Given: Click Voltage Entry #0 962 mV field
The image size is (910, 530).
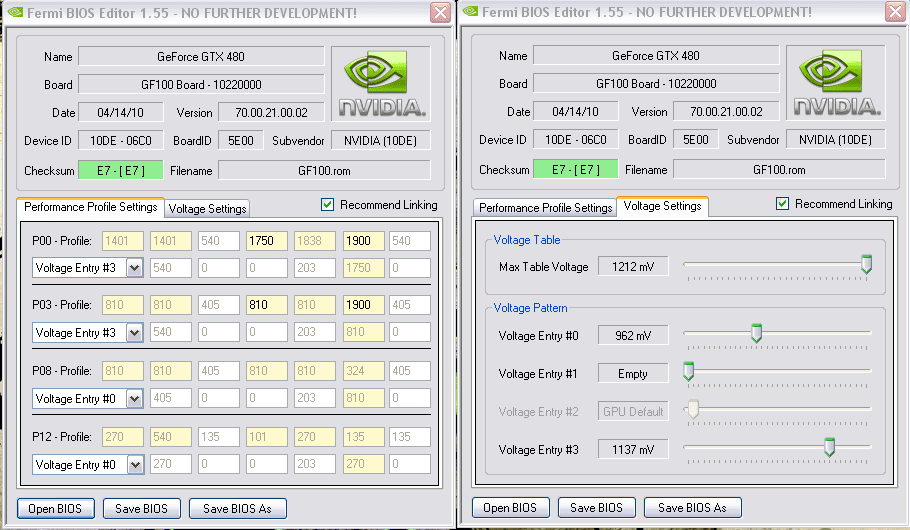Looking at the screenshot, I should [633, 336].
